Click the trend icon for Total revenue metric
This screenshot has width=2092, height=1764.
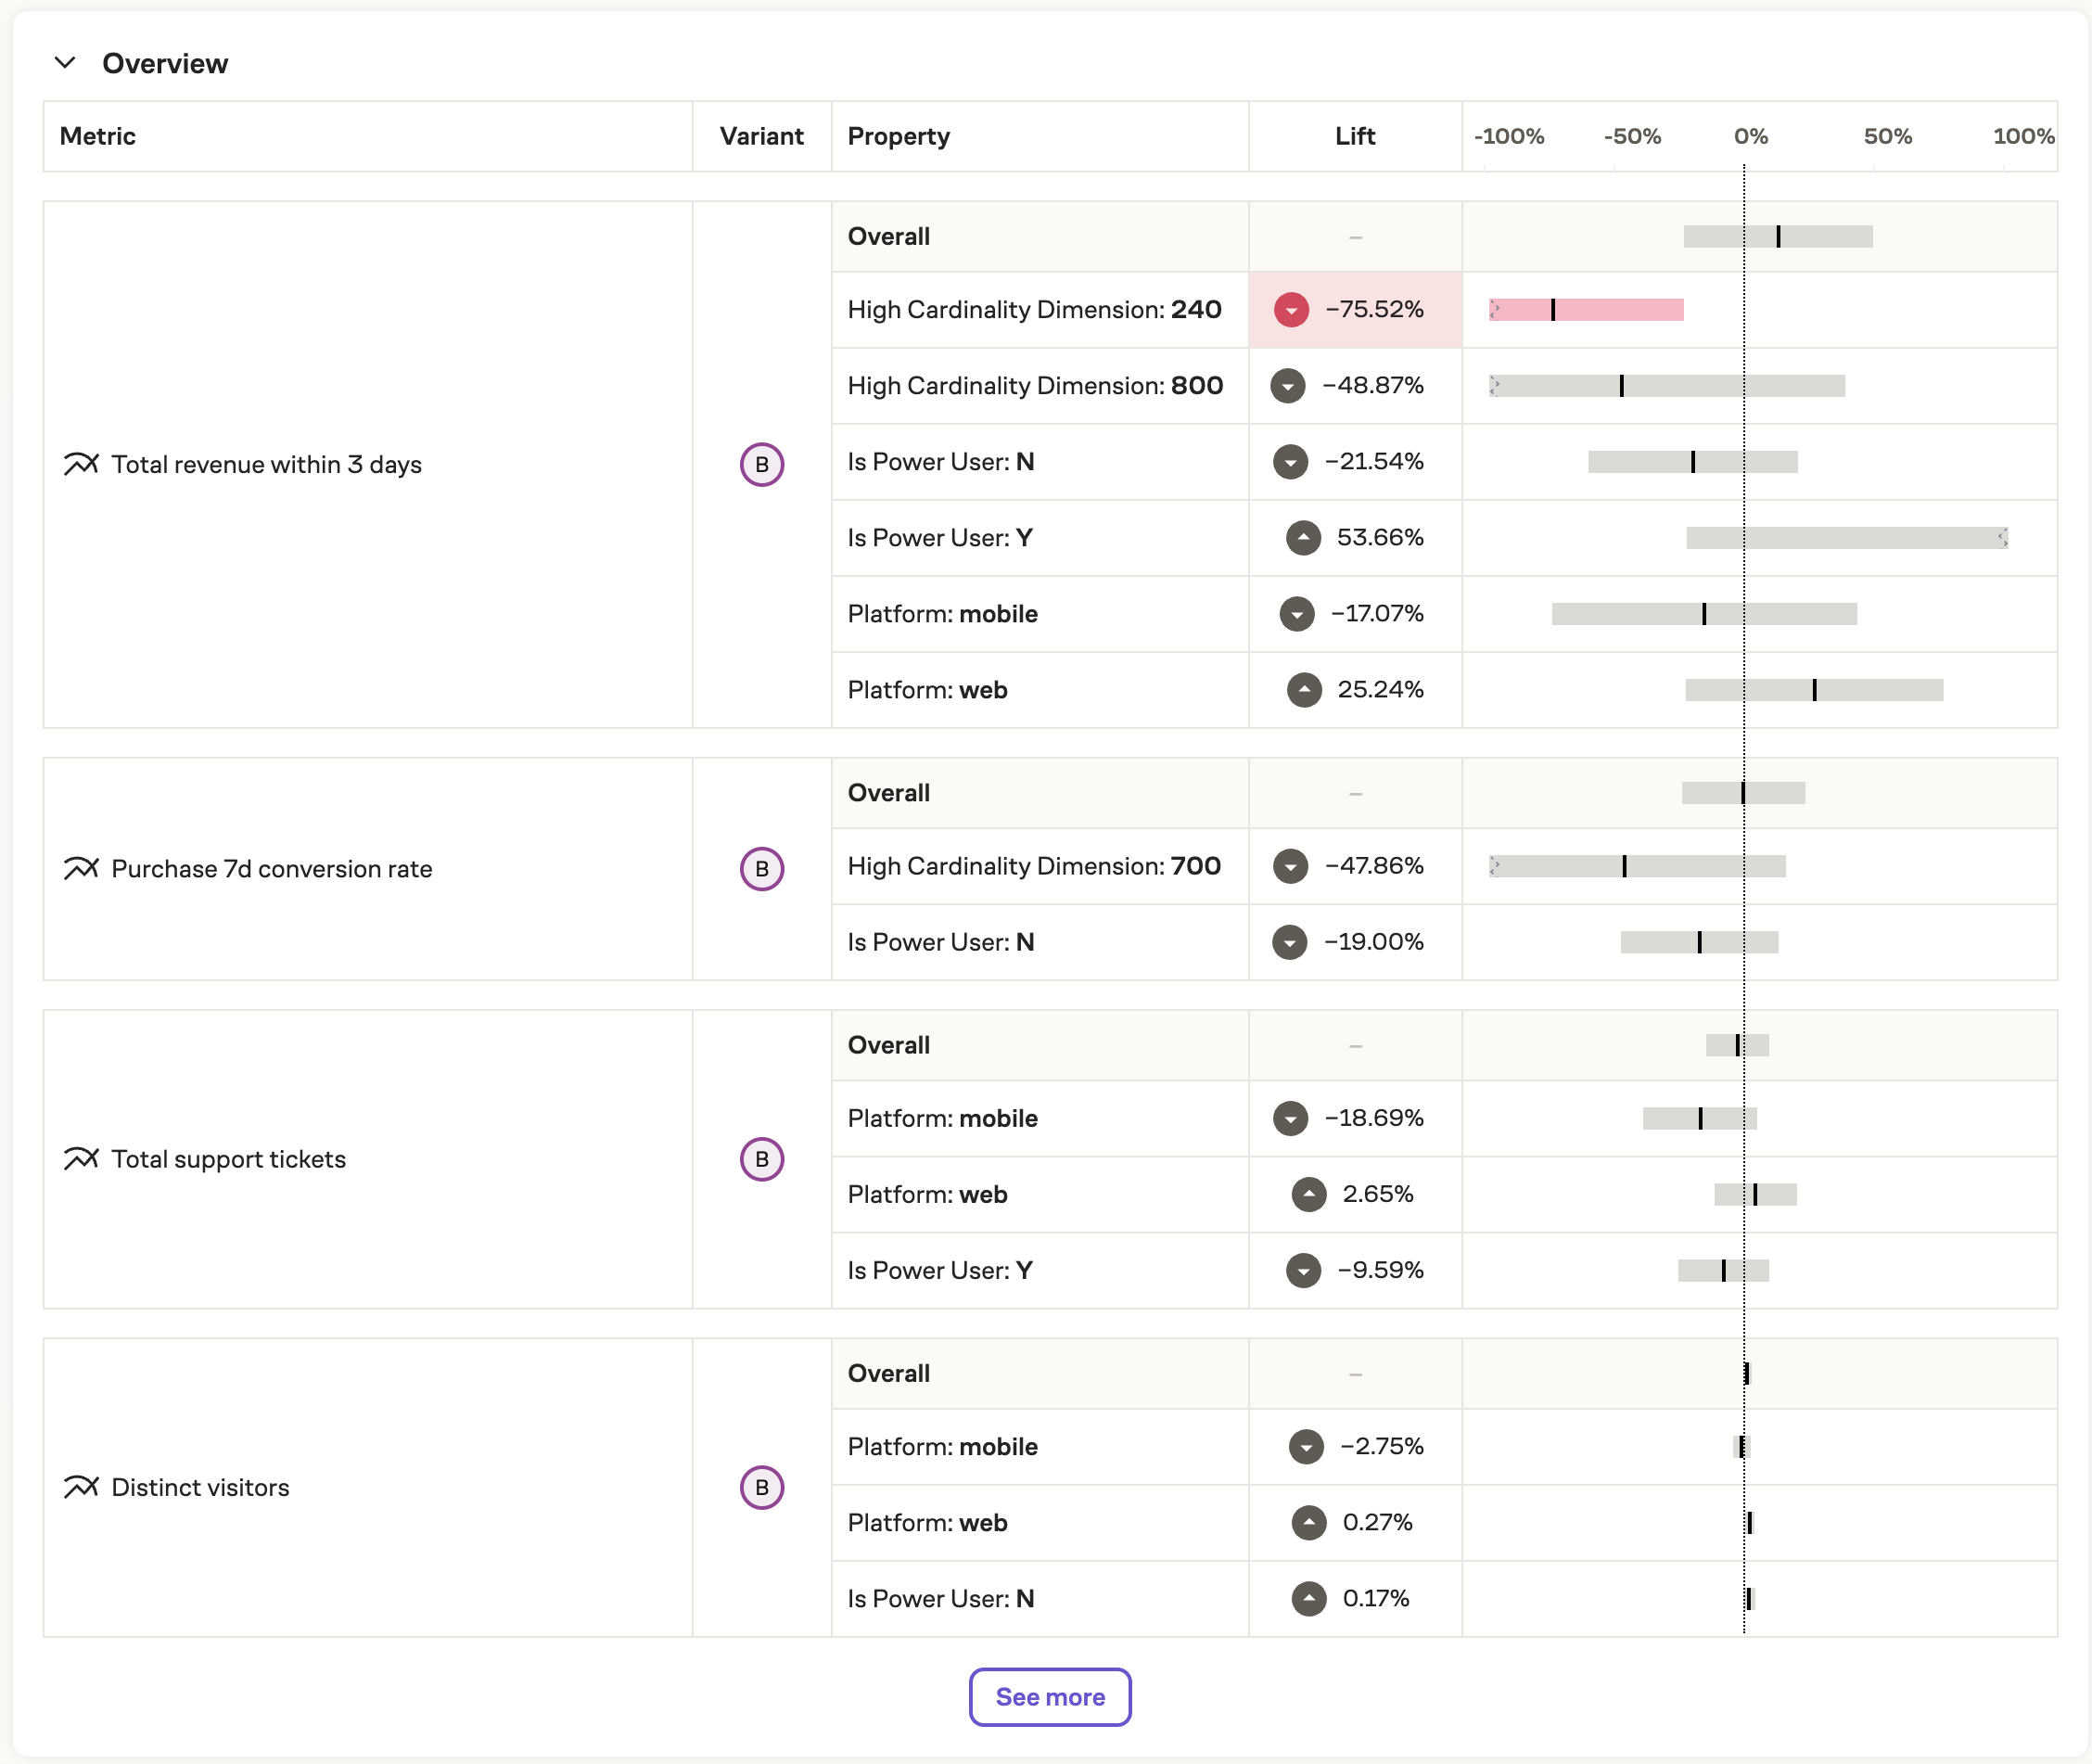point(81,464)
